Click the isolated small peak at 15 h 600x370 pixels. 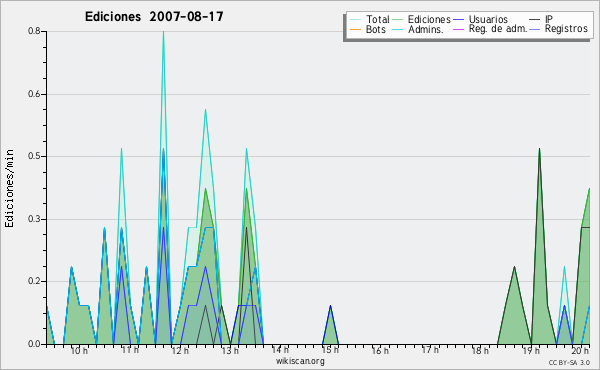pos(330,325)
